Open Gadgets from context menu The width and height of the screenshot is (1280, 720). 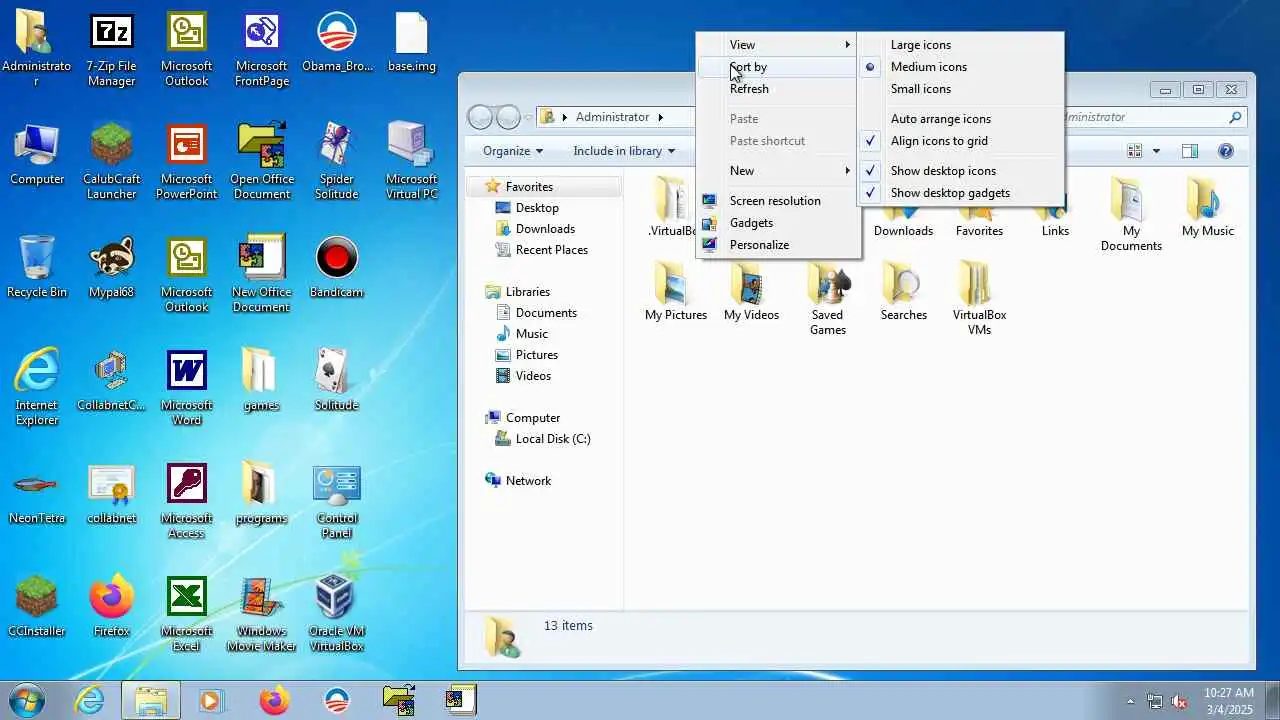point(778,223)
